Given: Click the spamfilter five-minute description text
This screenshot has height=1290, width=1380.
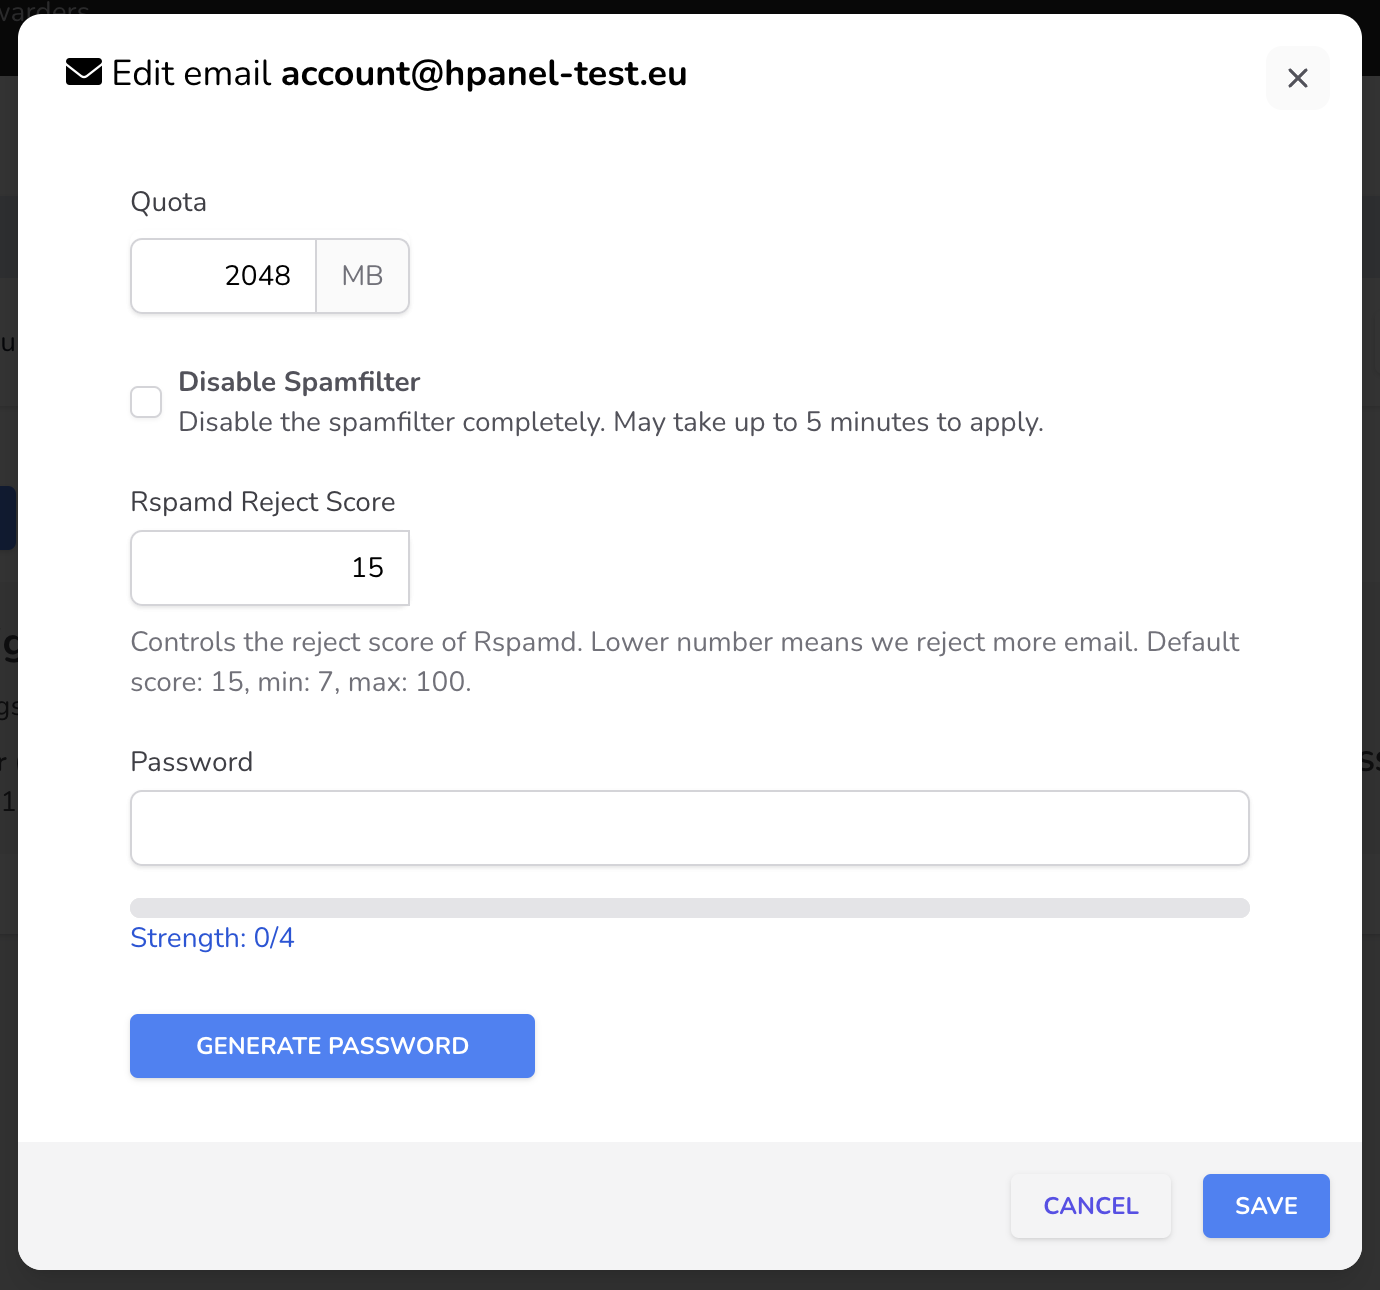Looking at the screenshot, I should coord(611,422).
